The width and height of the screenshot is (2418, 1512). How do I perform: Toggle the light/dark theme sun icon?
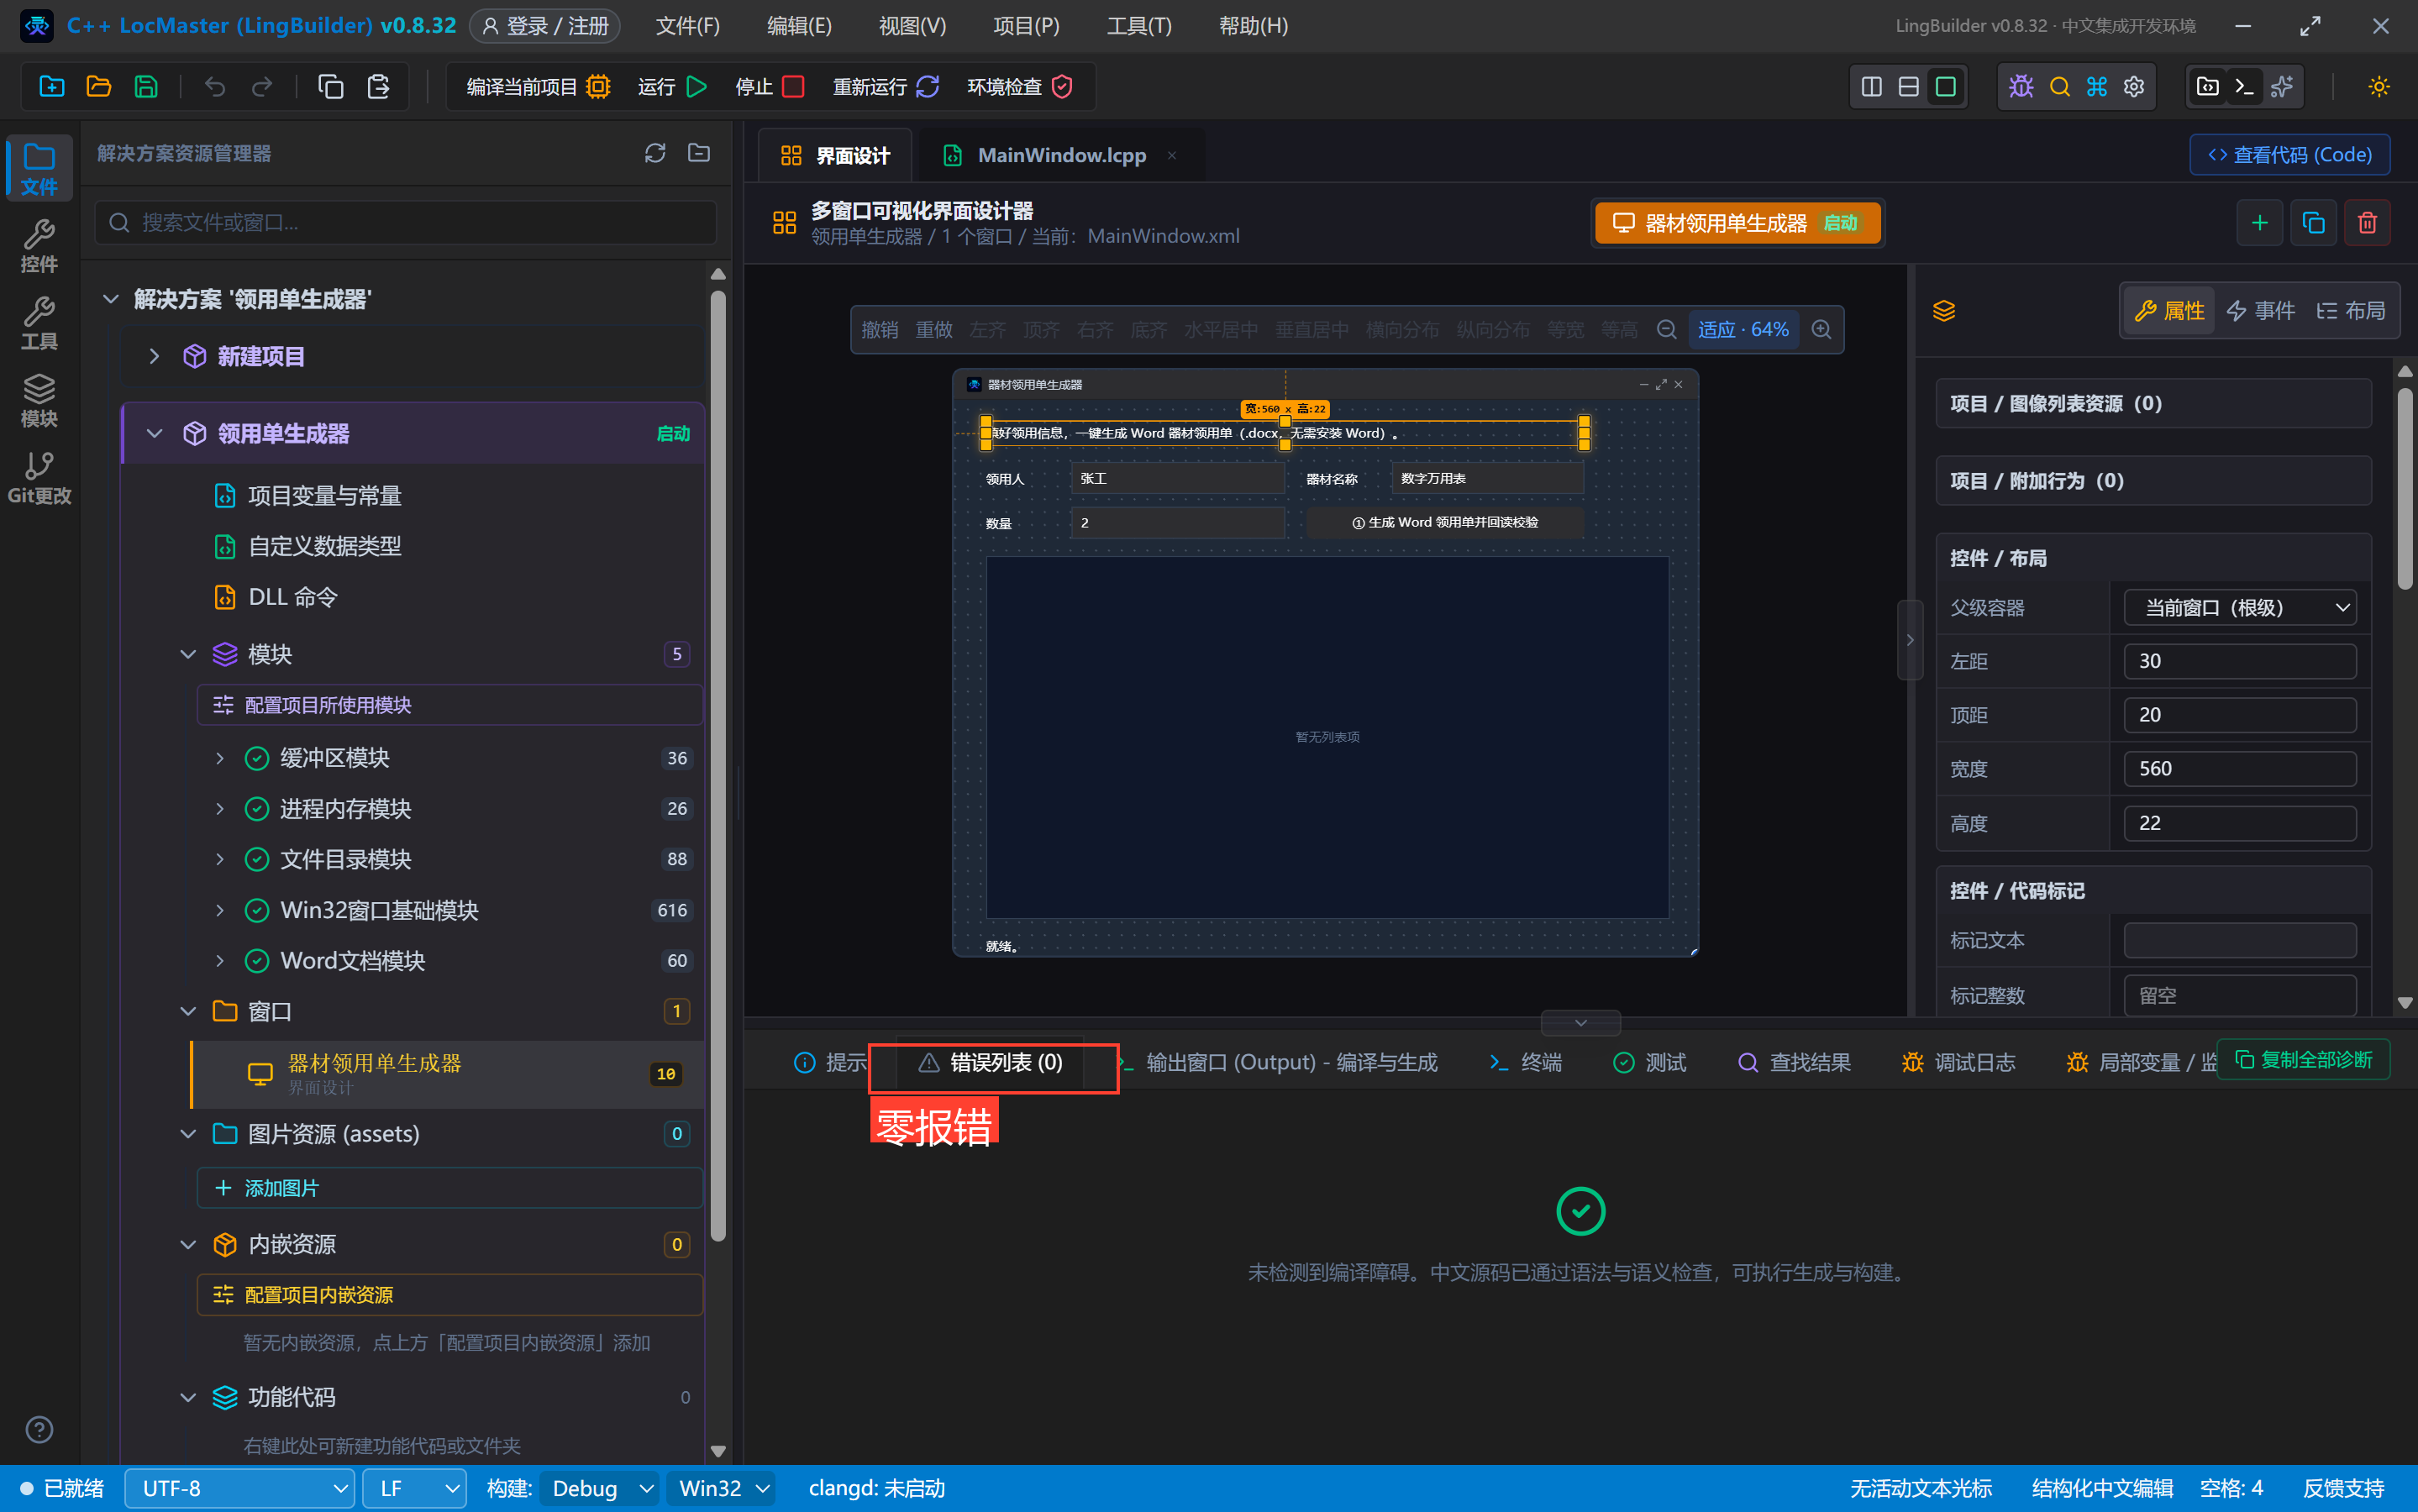2378,87
